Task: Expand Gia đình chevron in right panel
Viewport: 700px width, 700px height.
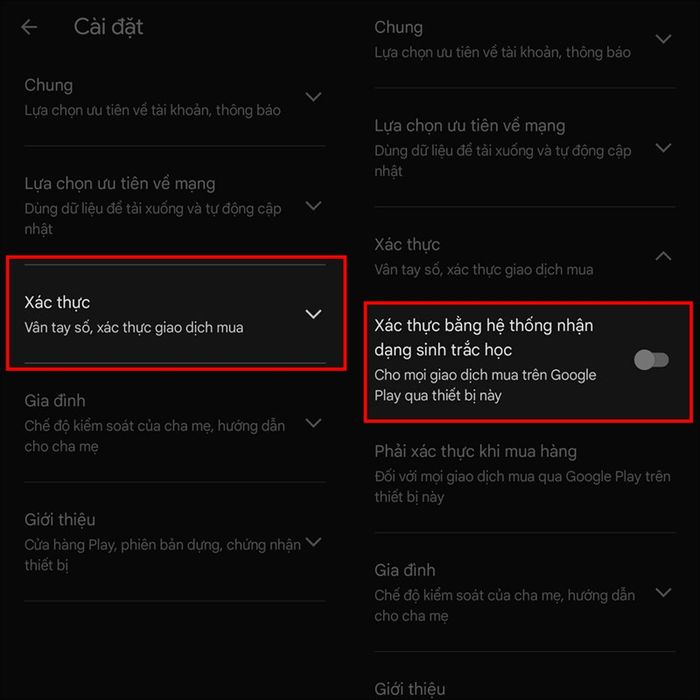Action: [x=663, y=592]
